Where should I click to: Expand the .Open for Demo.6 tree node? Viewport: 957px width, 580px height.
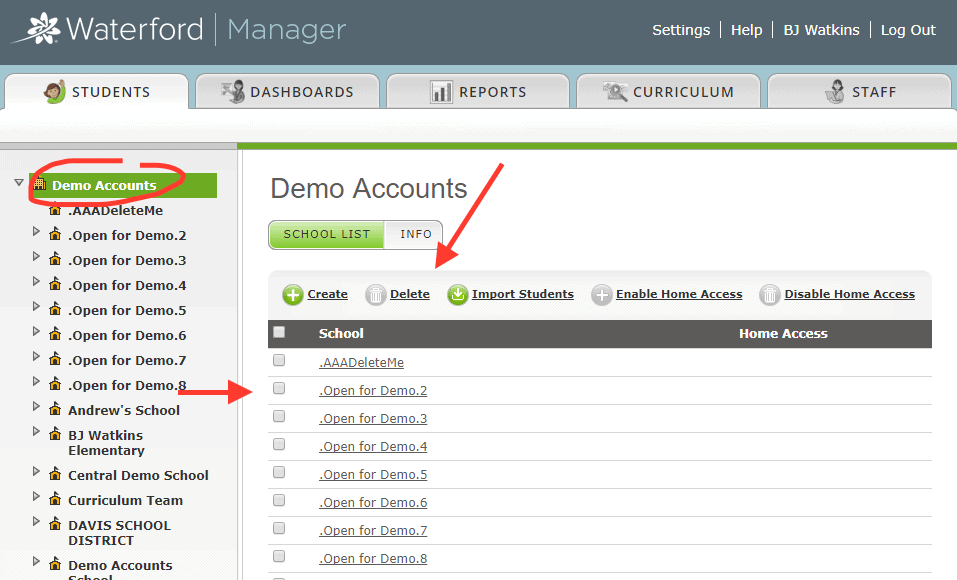click(x=35, y=332)
